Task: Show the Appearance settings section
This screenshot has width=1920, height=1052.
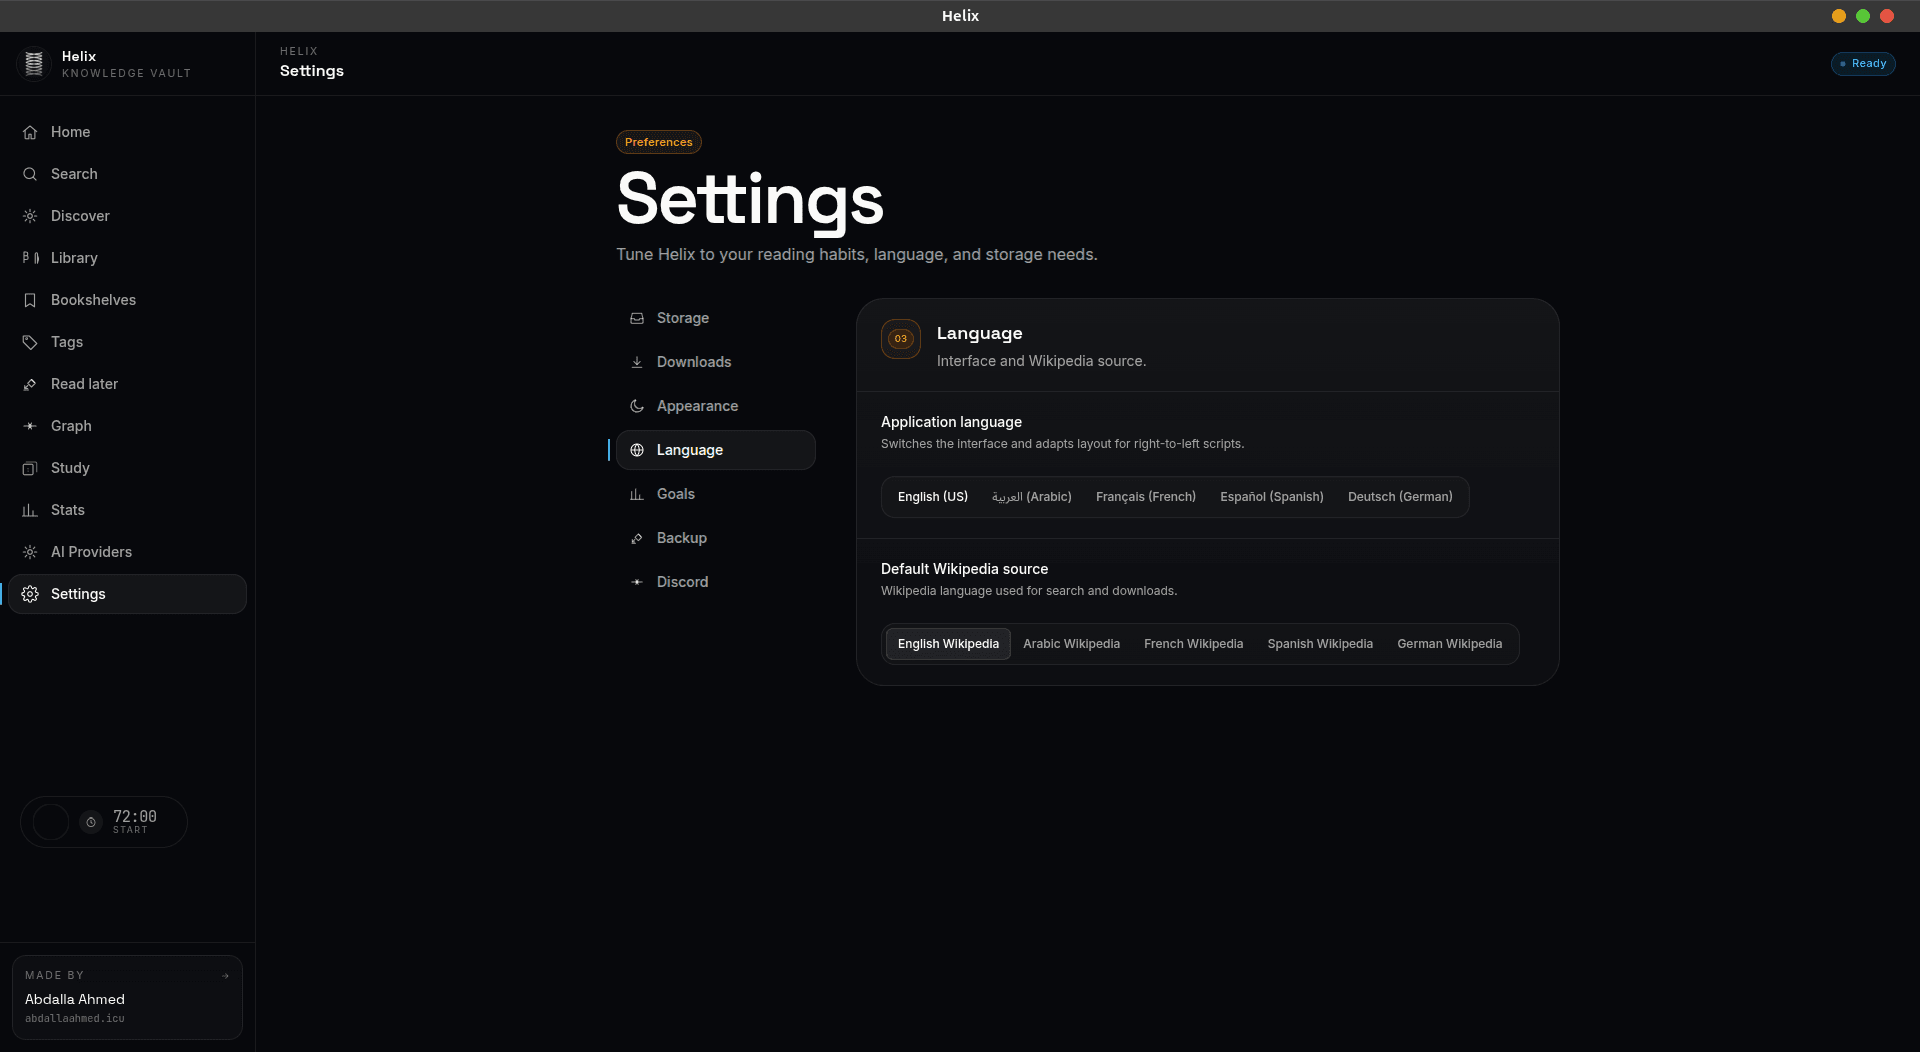Action: point(716,406)
